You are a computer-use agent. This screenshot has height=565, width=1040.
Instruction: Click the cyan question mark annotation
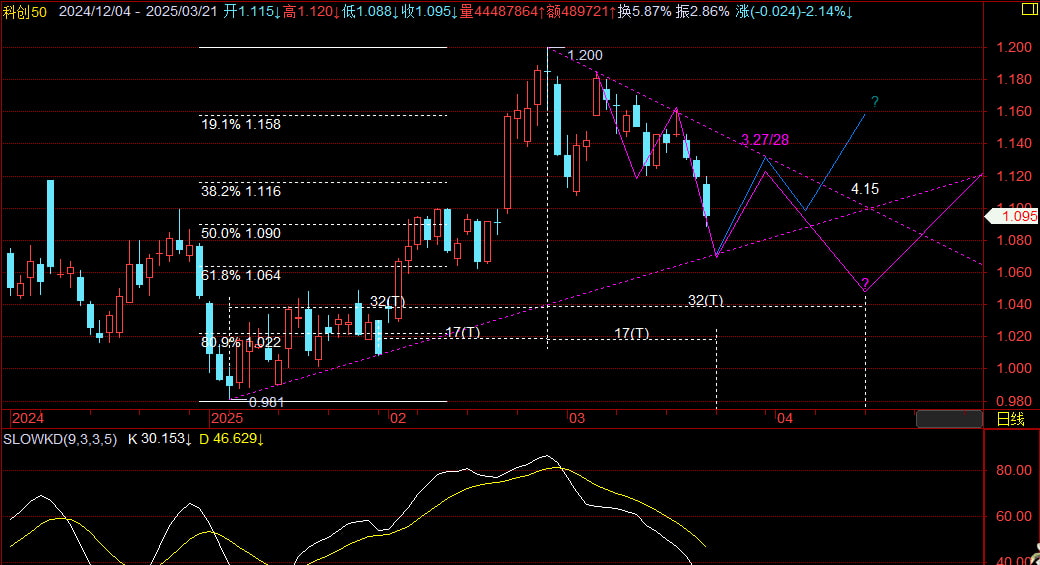pyautogui.click(x=874, y=101)
